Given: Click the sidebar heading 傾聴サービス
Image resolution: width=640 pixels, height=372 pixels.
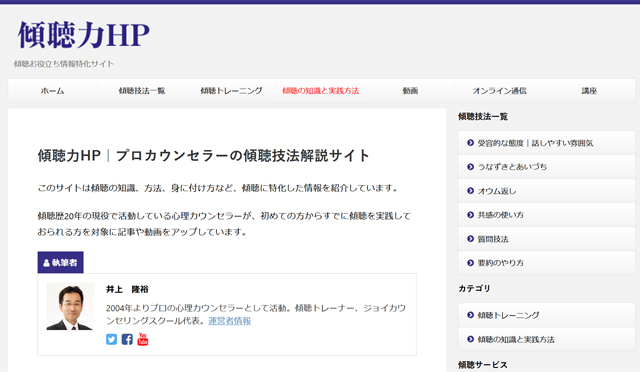Looking at the screenshot, I should [x=483, y=365].
